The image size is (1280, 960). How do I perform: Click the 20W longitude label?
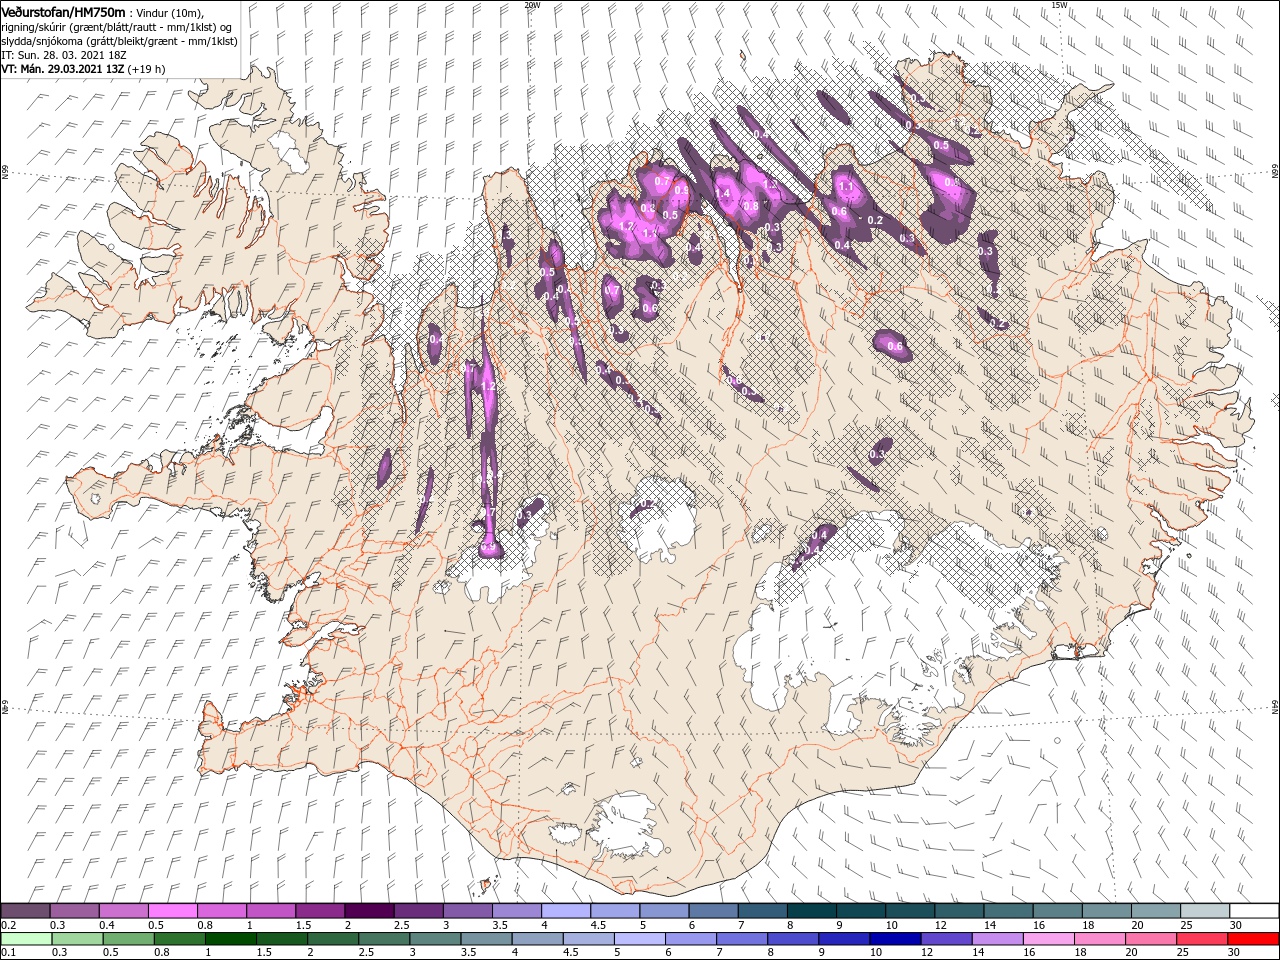532,5
